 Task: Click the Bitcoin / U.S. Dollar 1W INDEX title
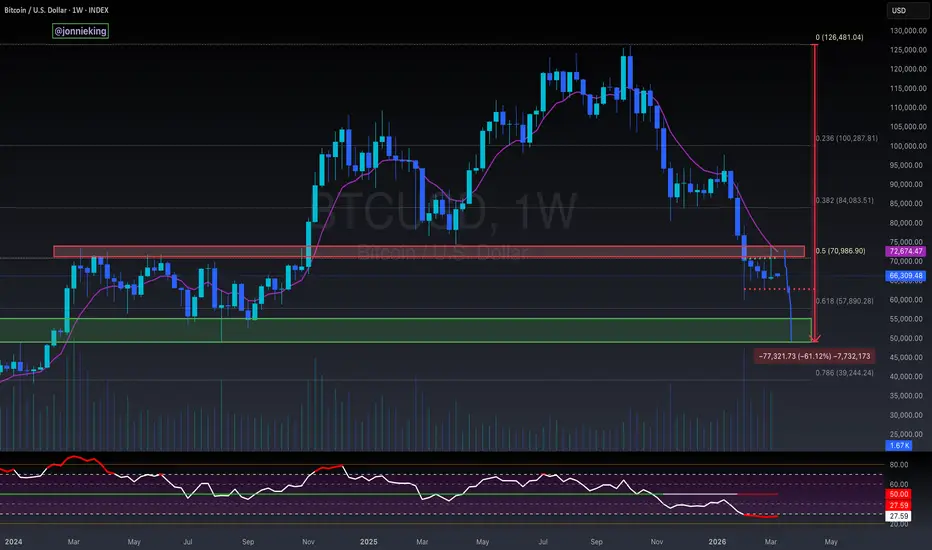coord(56,10)
